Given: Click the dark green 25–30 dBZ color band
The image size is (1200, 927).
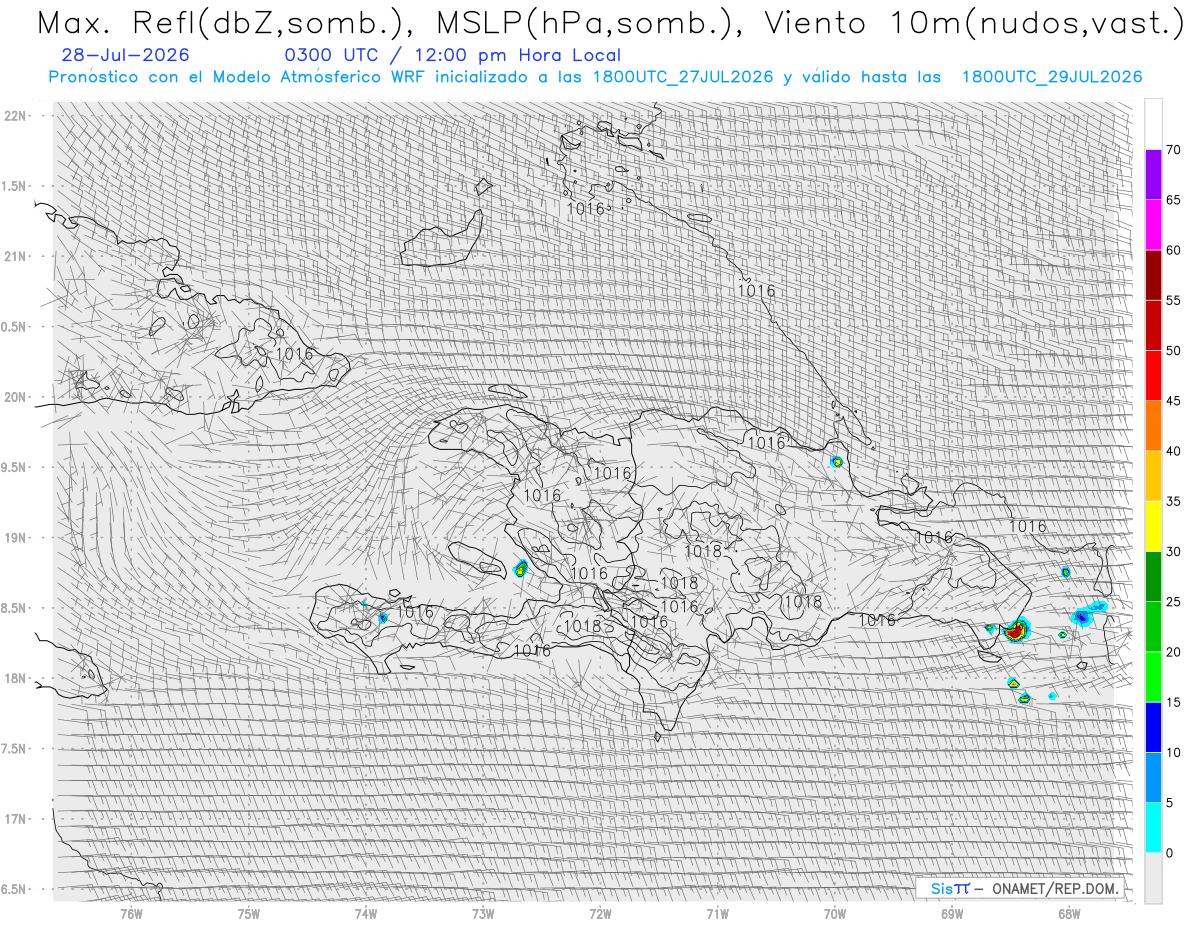Looking at the screenshot, I should pyautogui.click(x=1153, y=576).
